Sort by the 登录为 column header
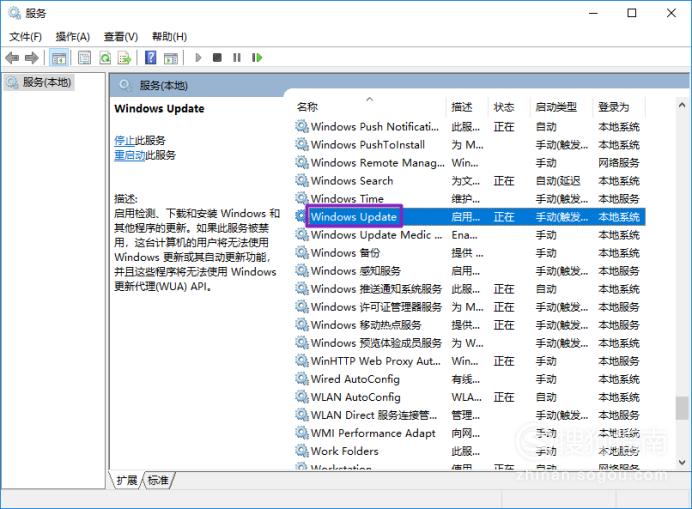692x509 pixels. (613, 107)
